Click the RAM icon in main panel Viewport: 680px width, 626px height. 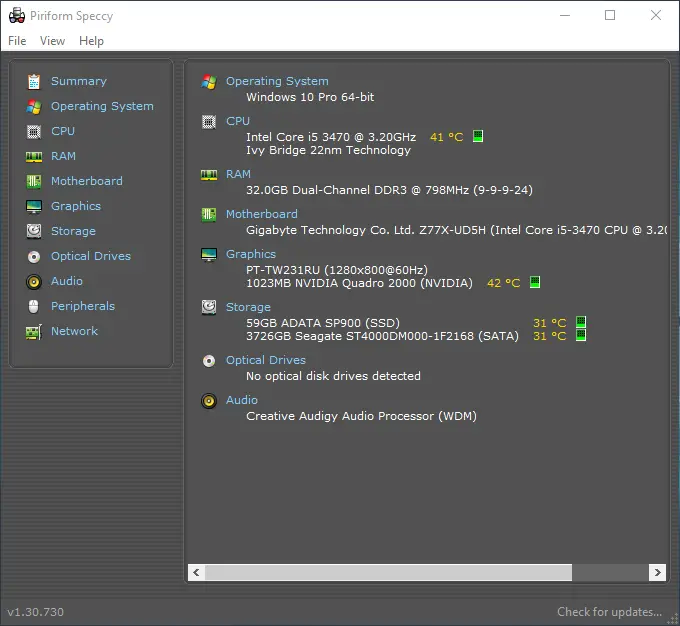tap(209, 175)
